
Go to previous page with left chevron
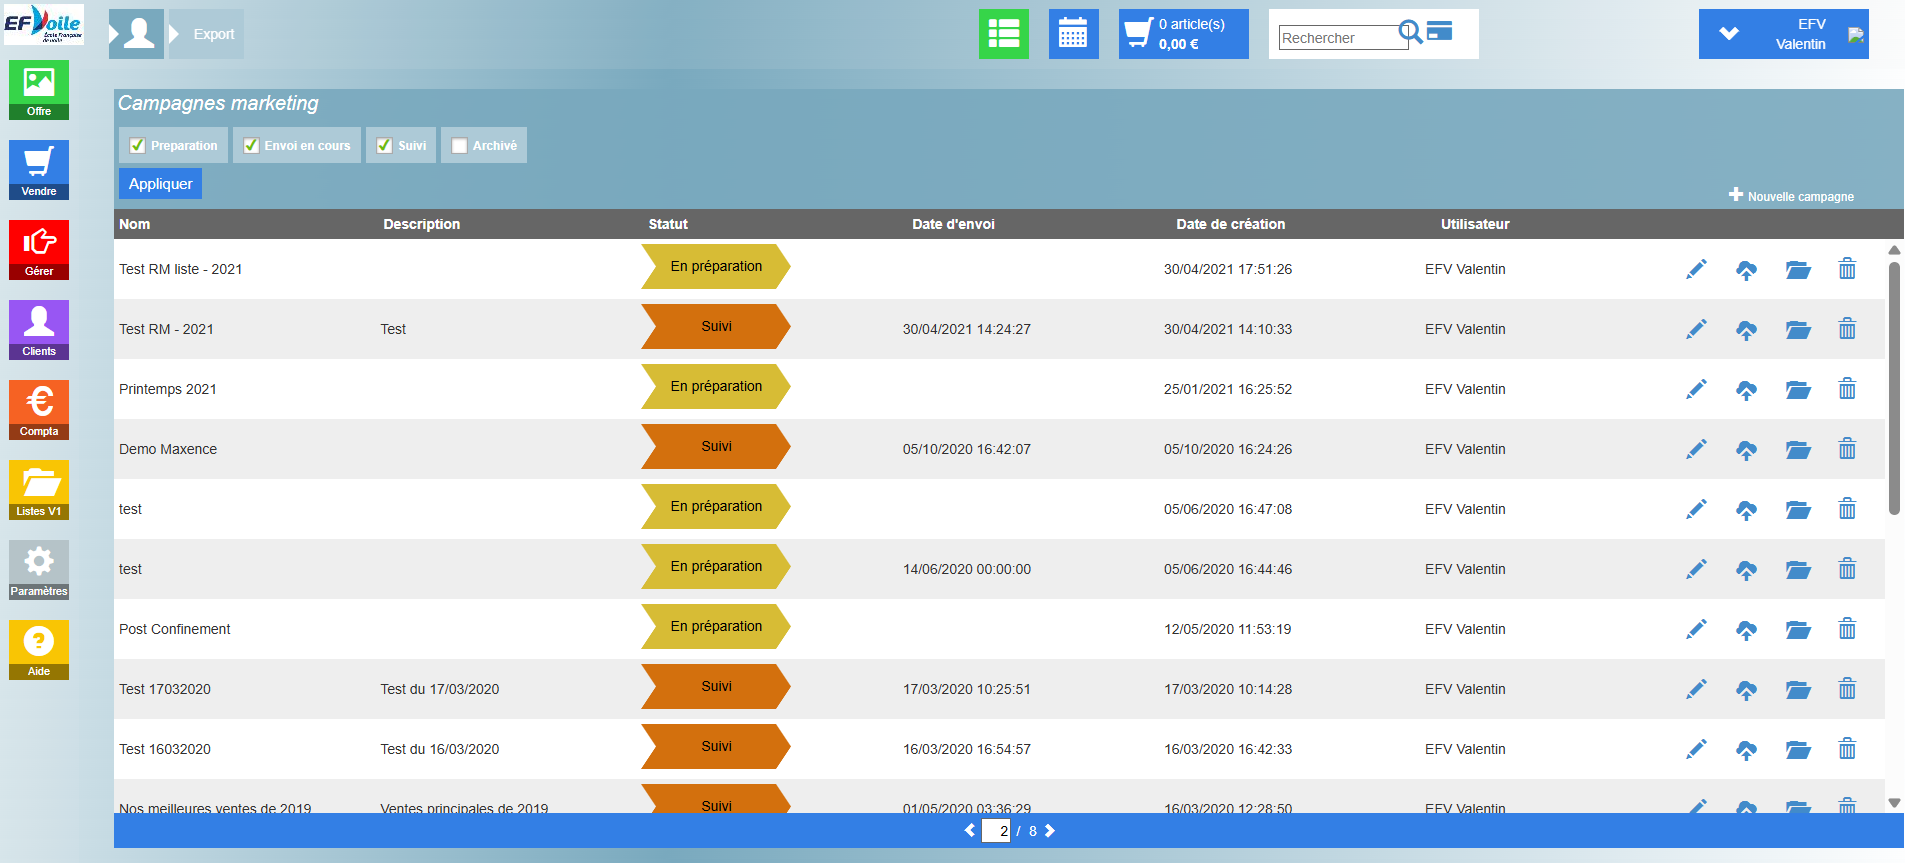coord(969,831)
